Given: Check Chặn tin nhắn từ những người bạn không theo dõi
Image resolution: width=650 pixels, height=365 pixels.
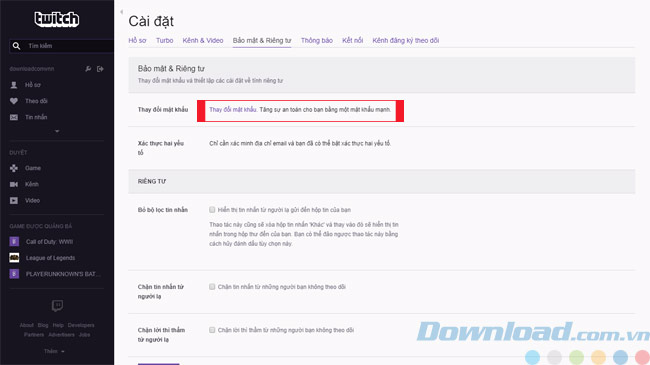Looking at the screenshot, I should click(x=212, y=287).
